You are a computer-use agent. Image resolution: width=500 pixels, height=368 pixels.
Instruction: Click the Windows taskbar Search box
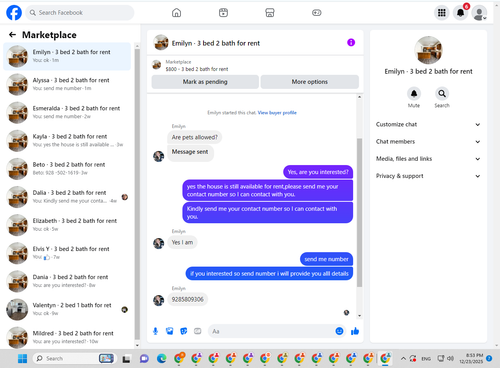pos(74,358)
